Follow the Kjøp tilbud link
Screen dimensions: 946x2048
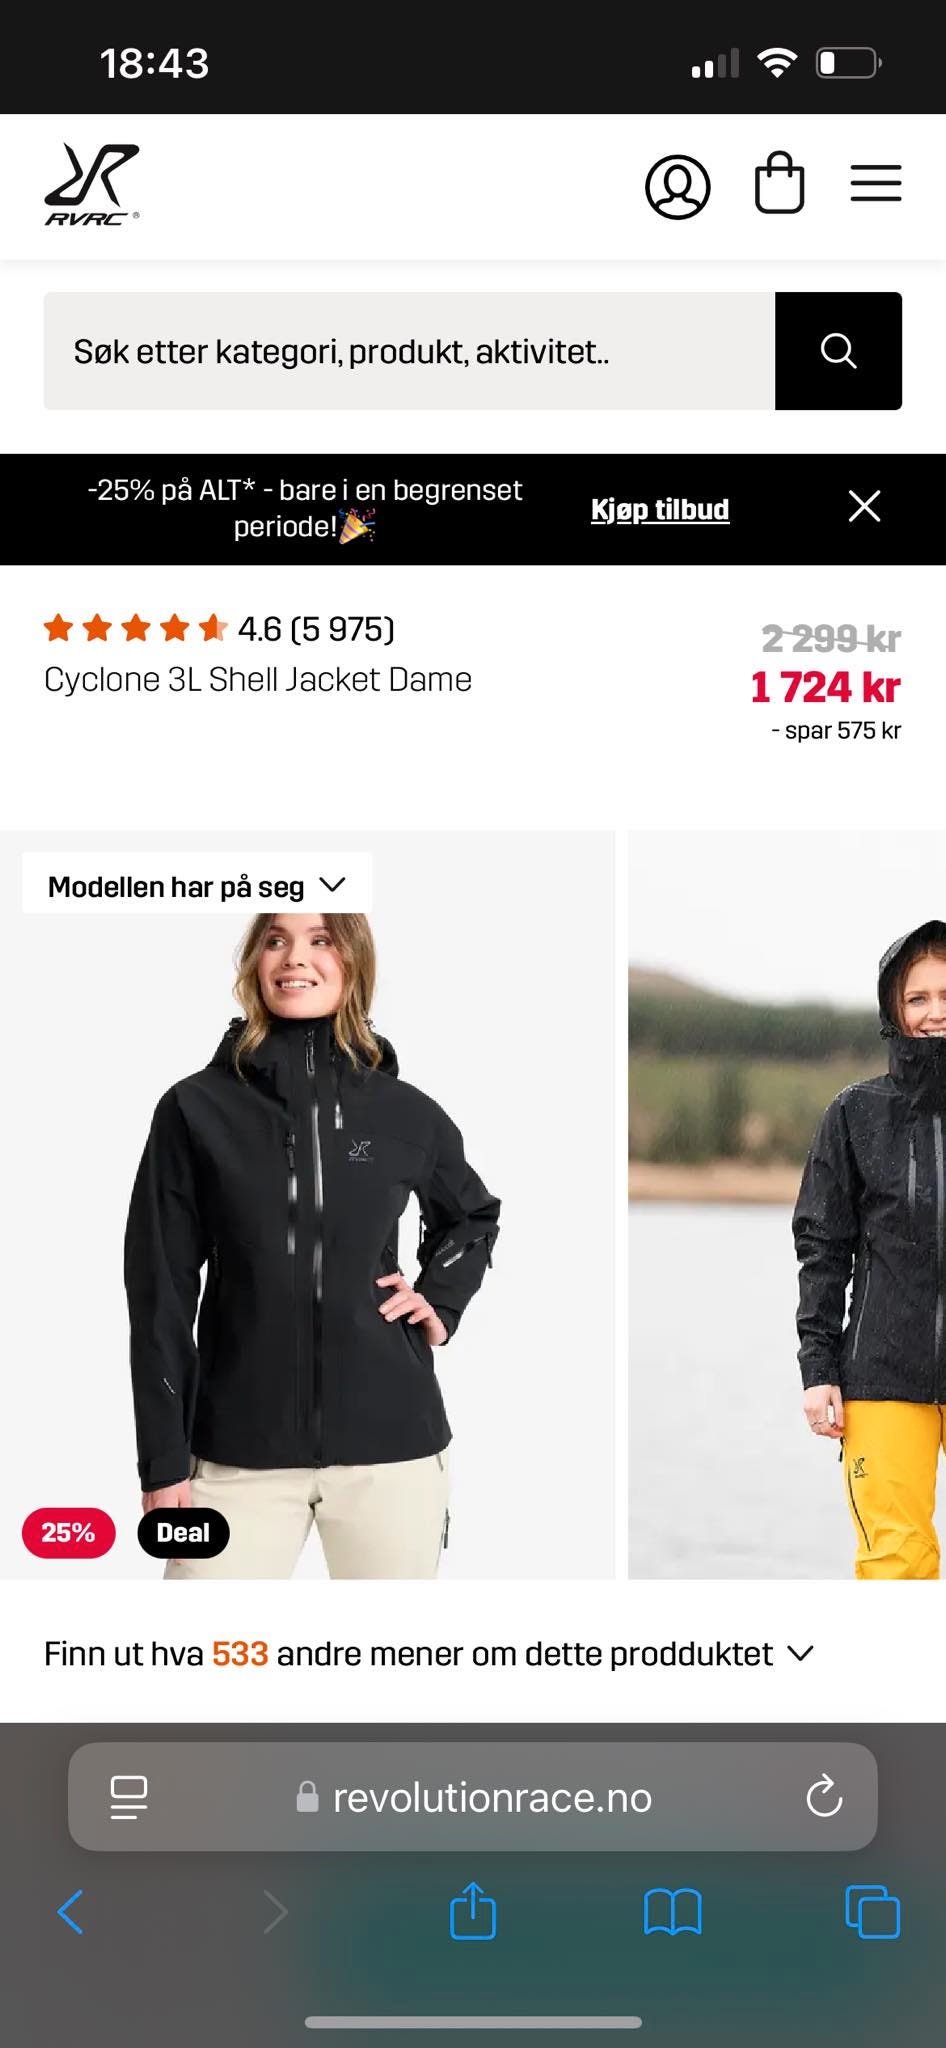click(x=660, y=509)
